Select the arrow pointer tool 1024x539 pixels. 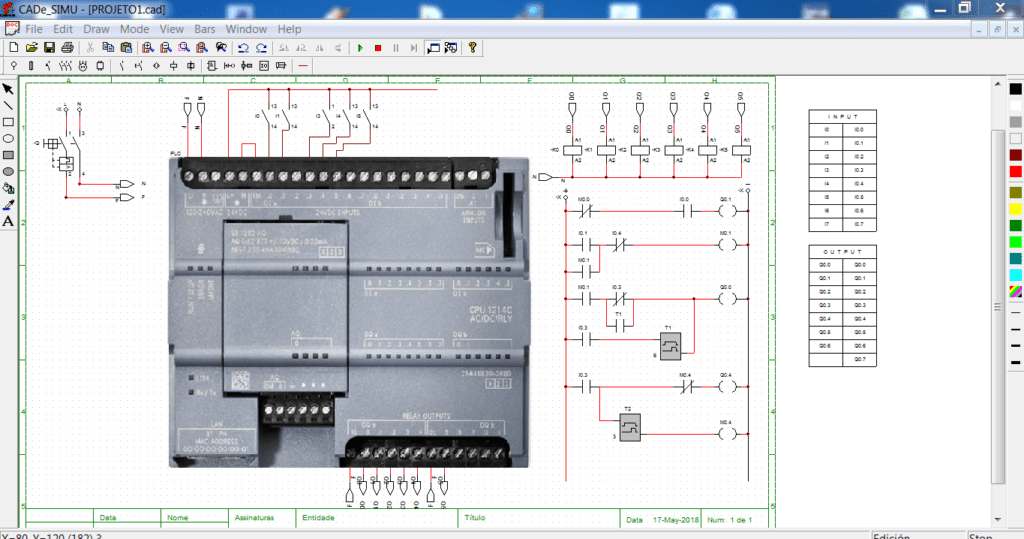pos(8,89)
